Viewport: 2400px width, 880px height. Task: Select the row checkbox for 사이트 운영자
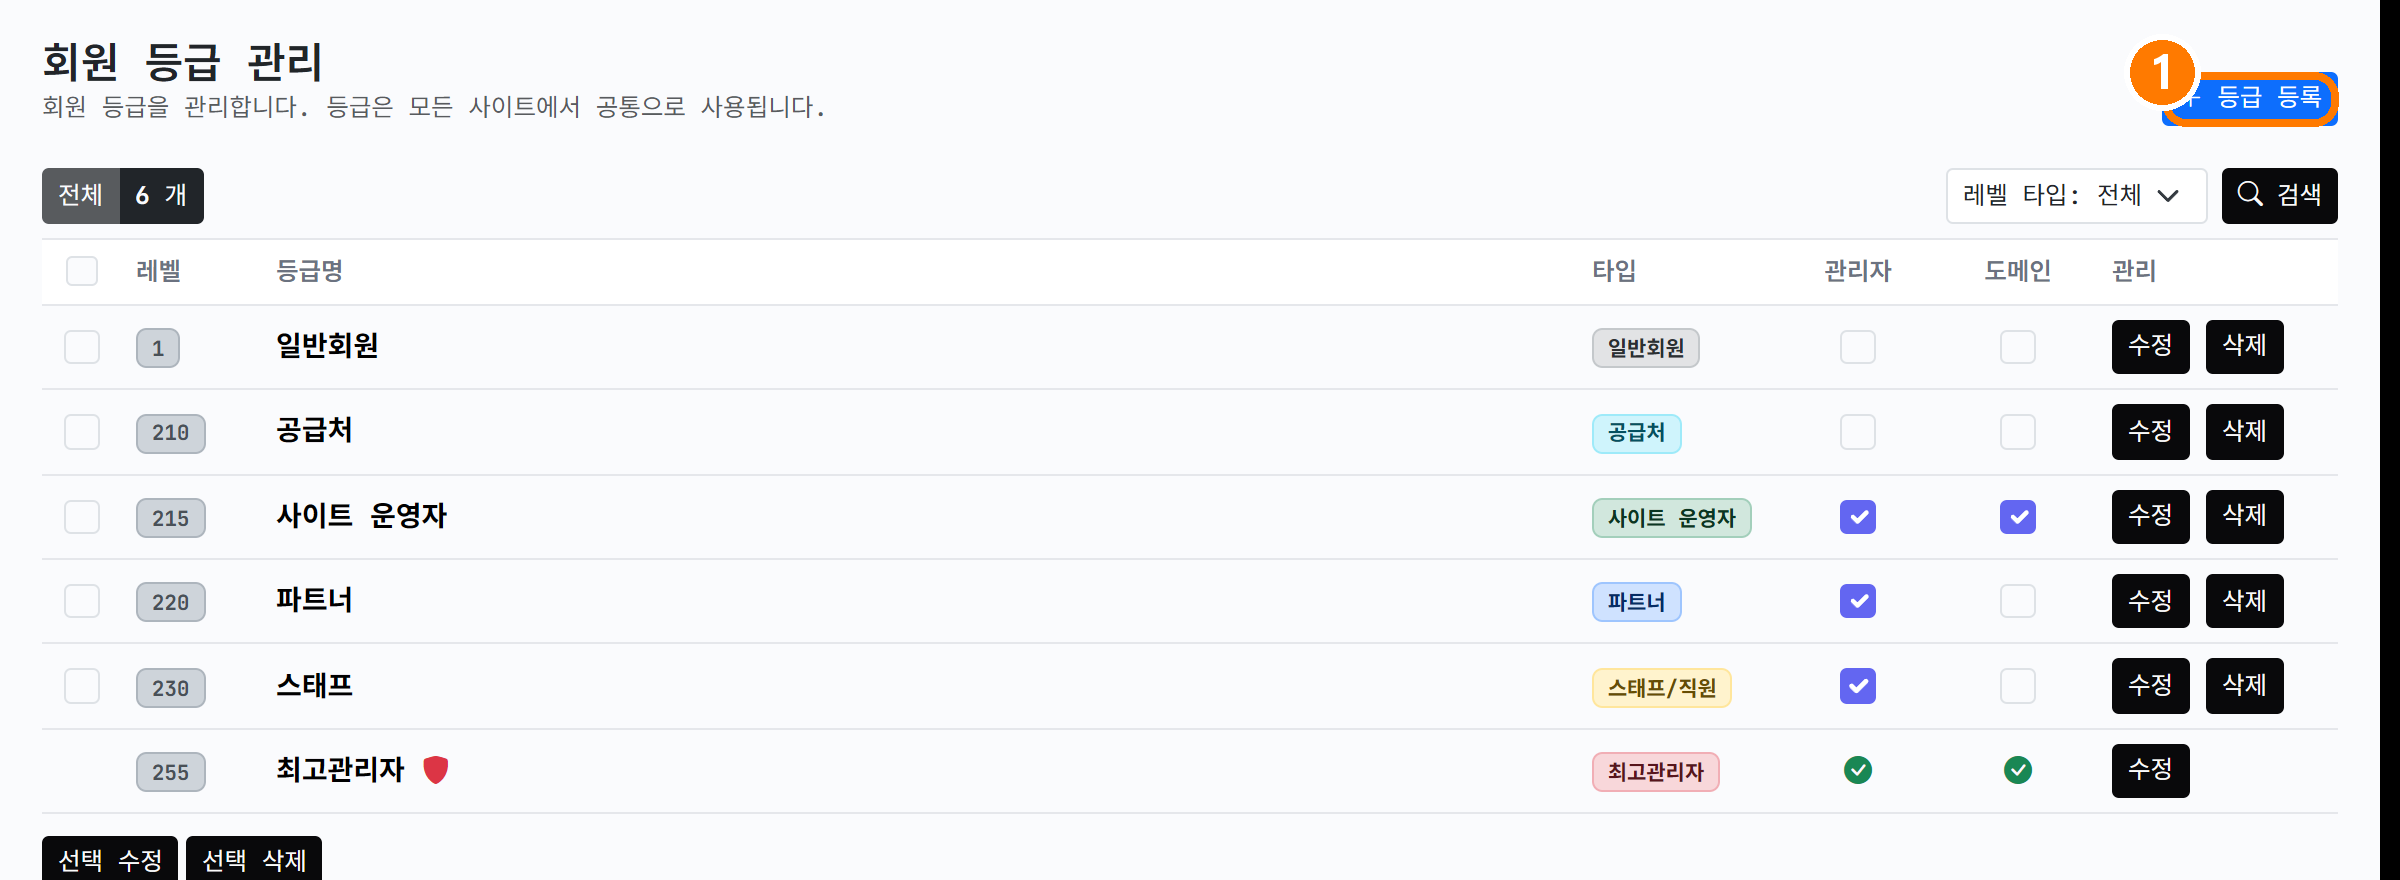point(82,517)
